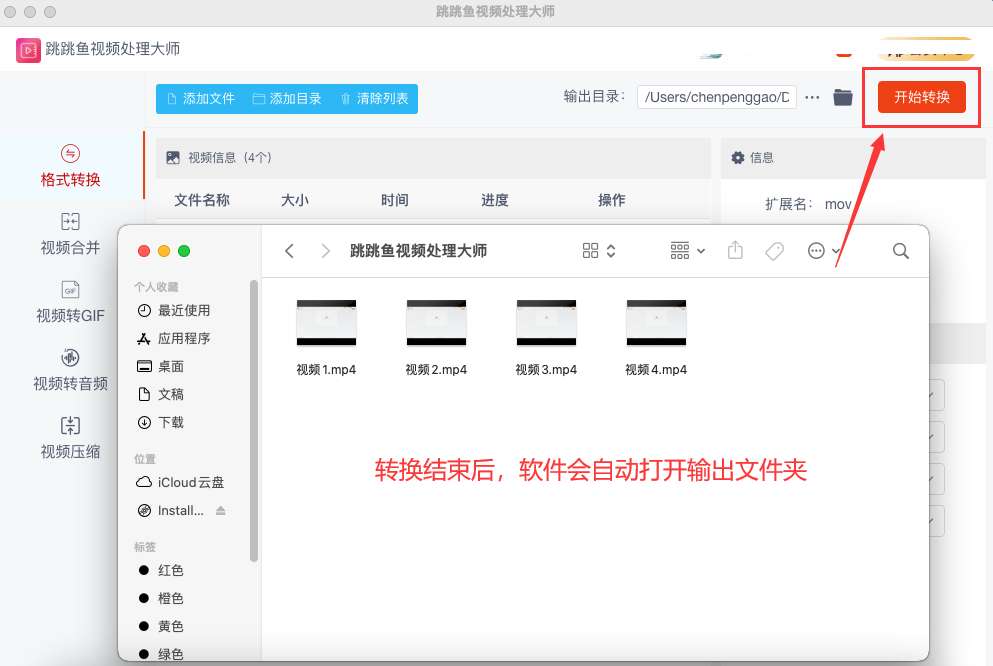Select the 视频3.mp4 thumbnail

547,323
